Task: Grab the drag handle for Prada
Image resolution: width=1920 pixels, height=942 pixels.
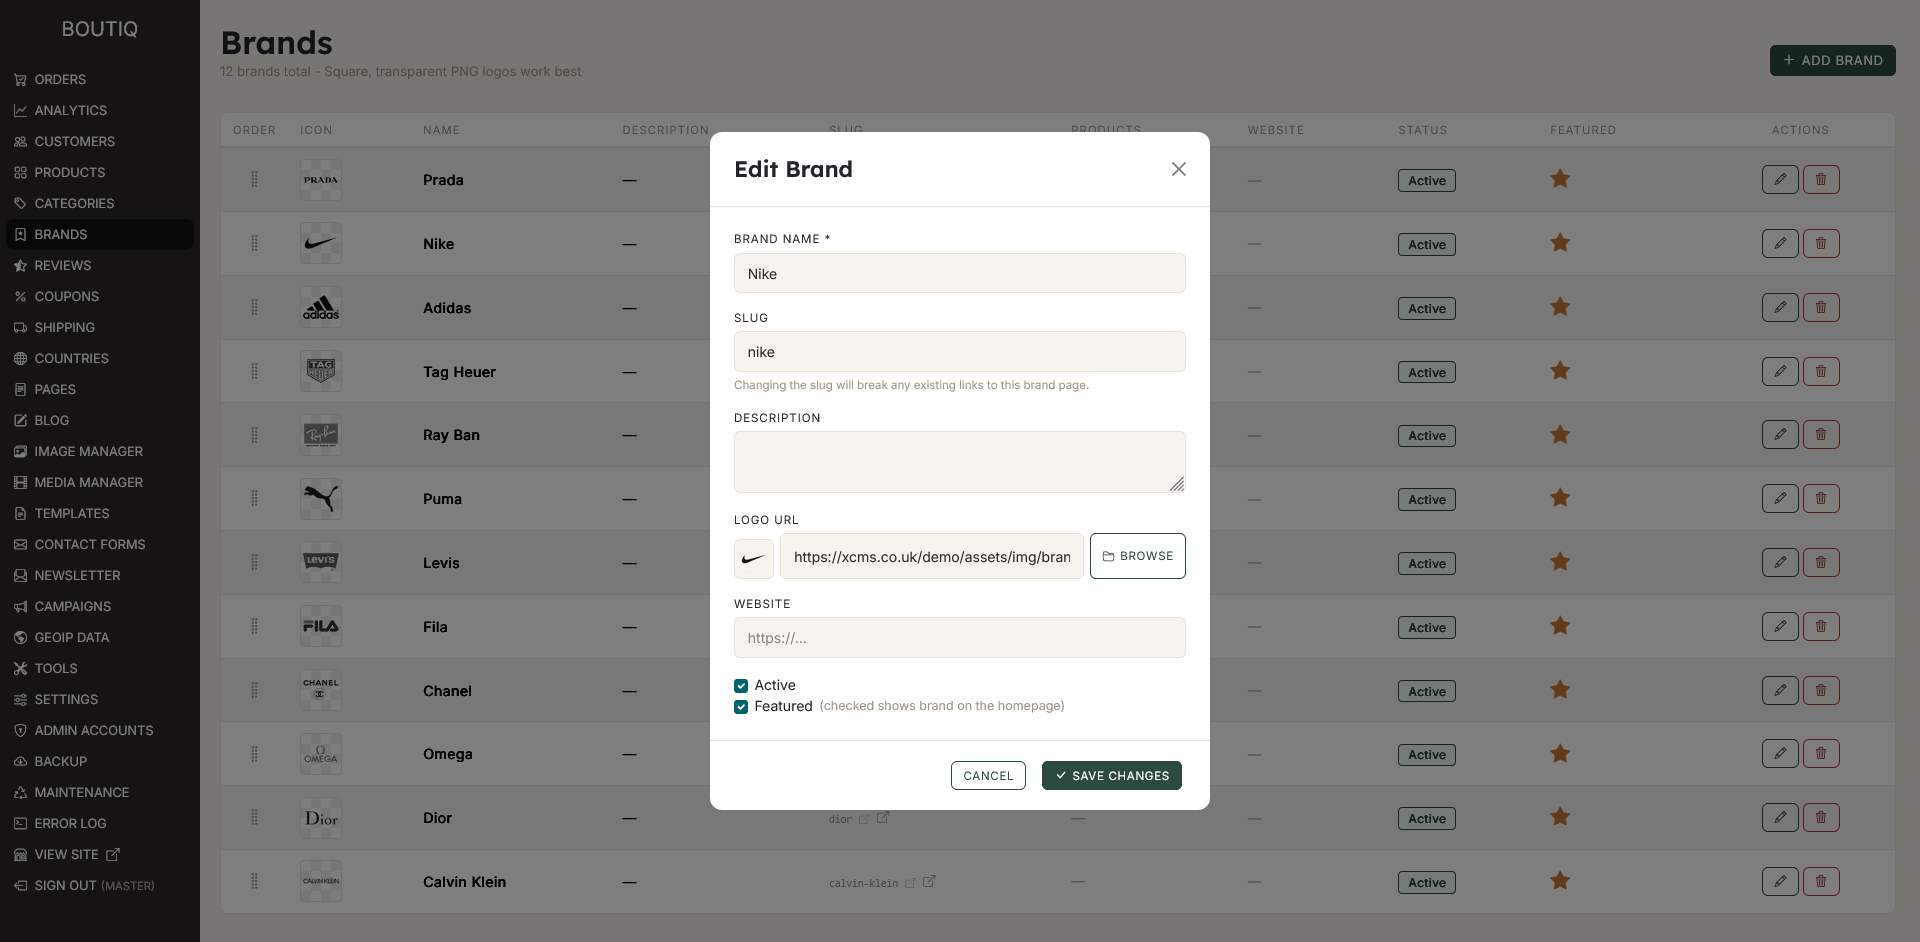Action: pos(254,180)
